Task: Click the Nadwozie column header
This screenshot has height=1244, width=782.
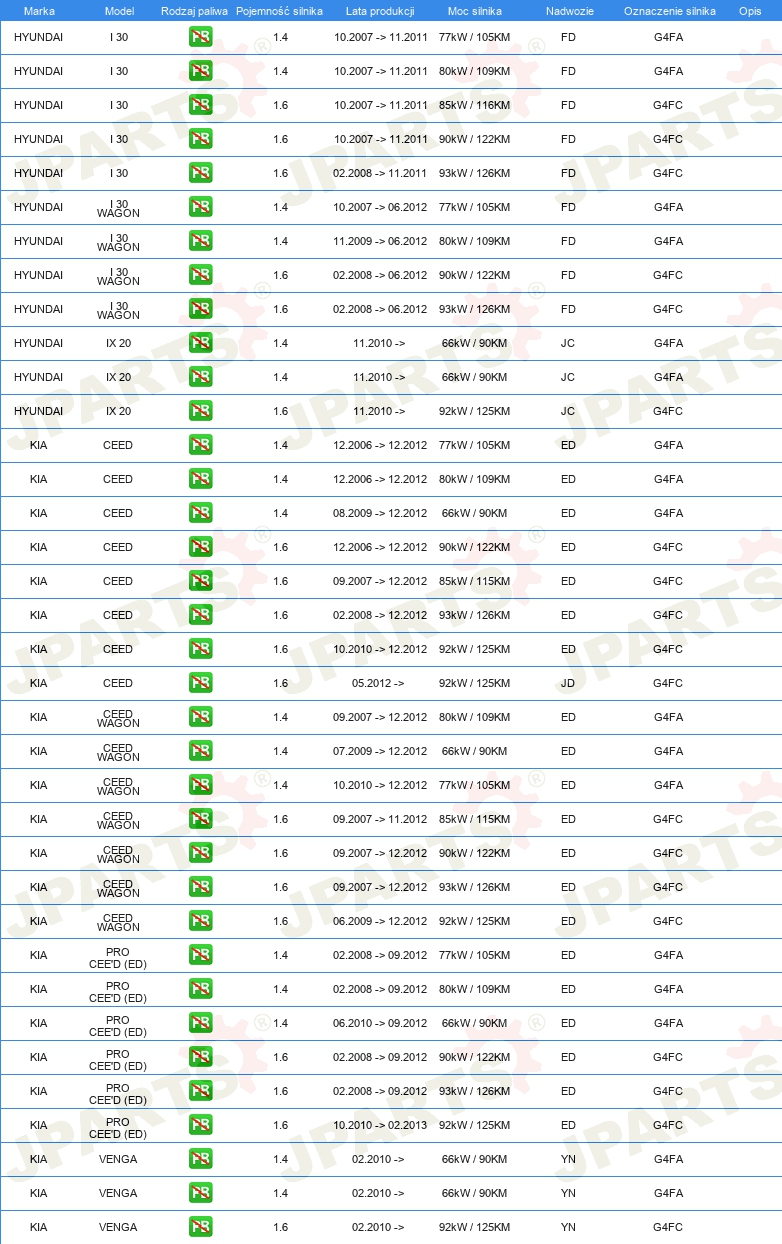Action: 568,11
